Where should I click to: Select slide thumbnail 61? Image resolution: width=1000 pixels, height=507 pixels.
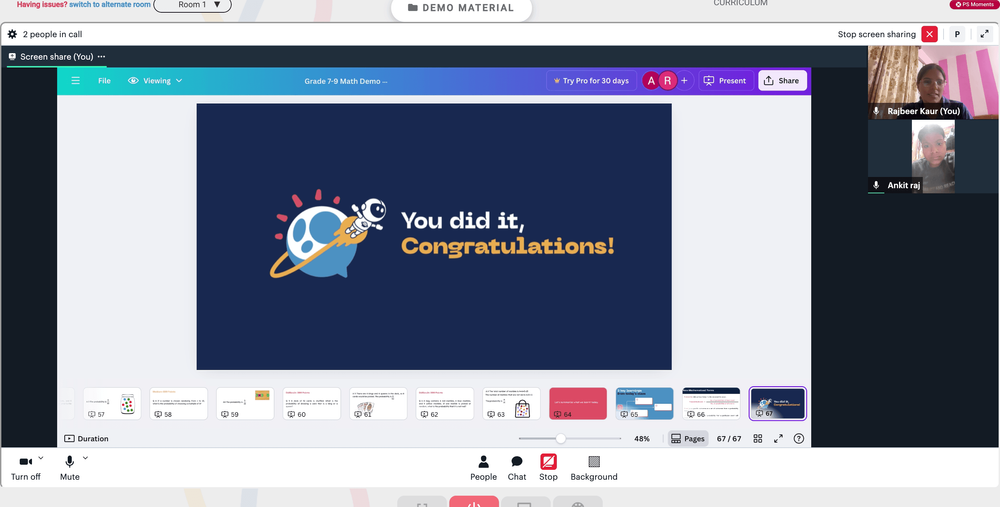378,404
